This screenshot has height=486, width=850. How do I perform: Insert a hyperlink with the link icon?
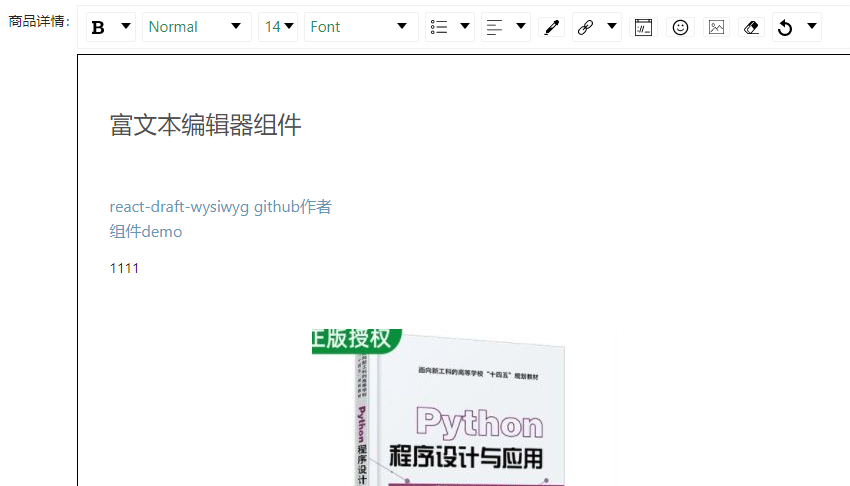(x=585, y=27)
